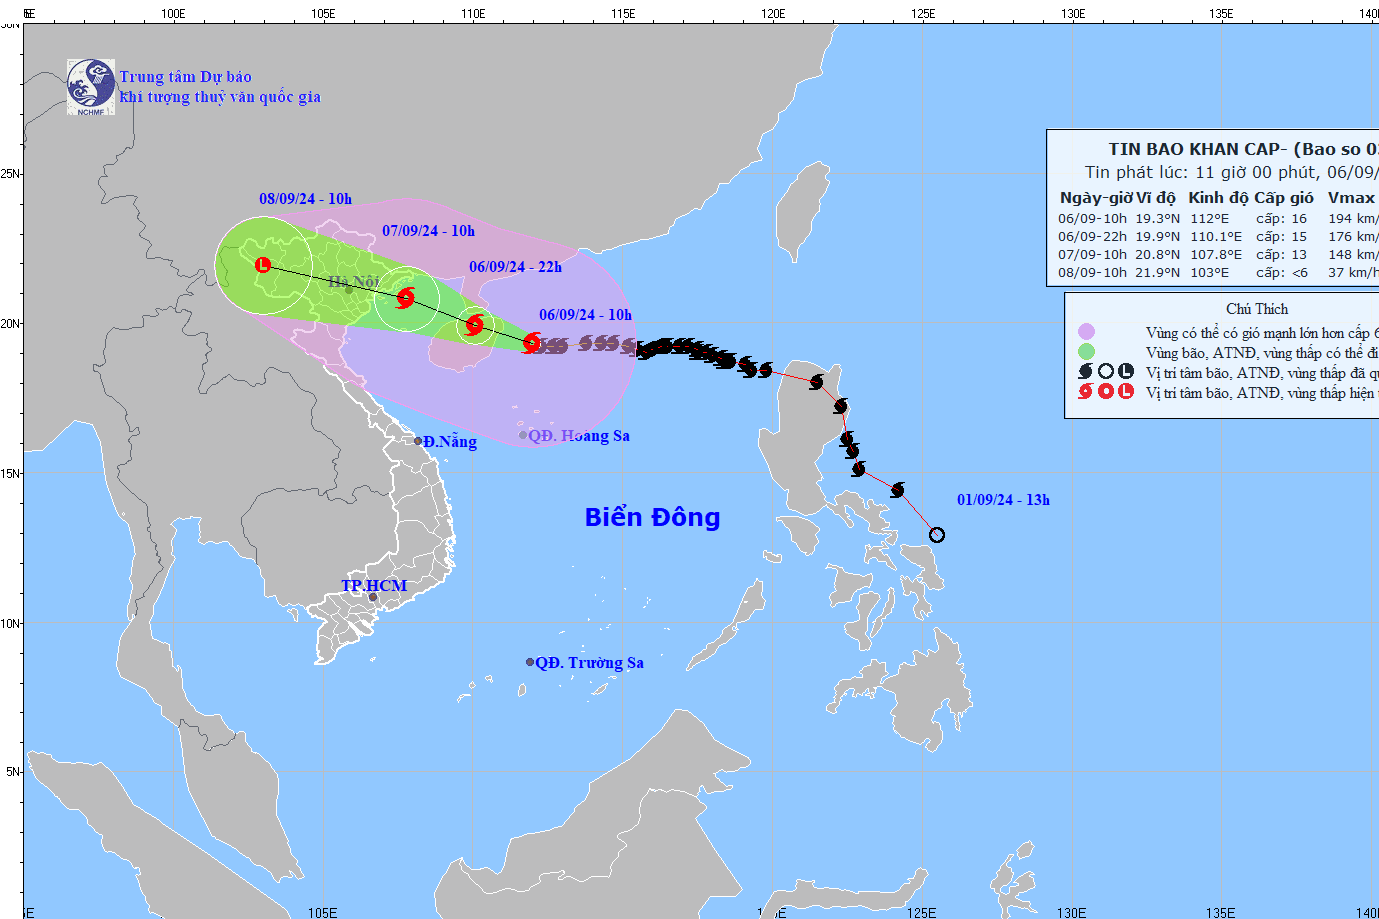This screenshot has height=919, width=1379.
Task: Click the black L circle icon in the legend
Action: coord(1126,372)
